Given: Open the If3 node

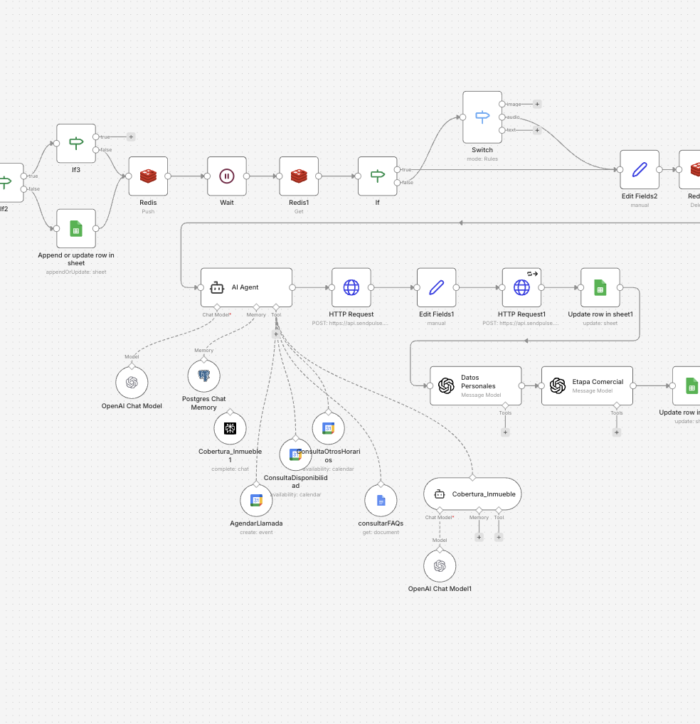Looking at the screenshot, I should 76,143.
